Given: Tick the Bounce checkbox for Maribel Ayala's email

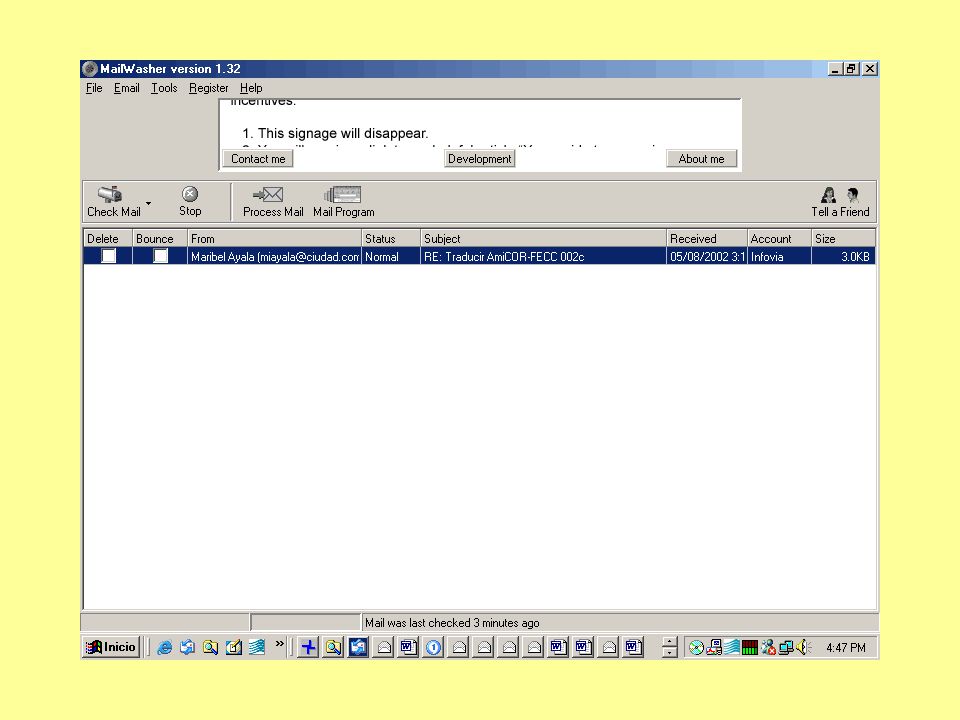Looking at the screenshot, I should [x=160, y=256].
